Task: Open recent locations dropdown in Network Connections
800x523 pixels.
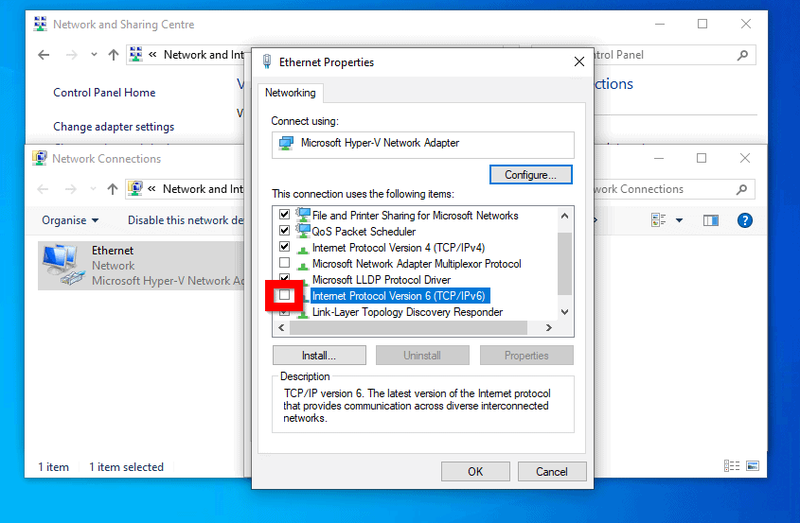Action: [93, 189]
